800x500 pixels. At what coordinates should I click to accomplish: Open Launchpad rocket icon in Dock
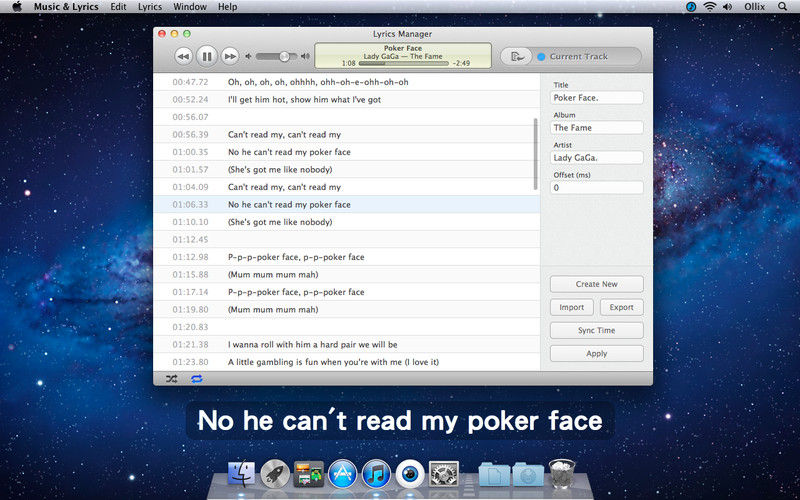275,474
